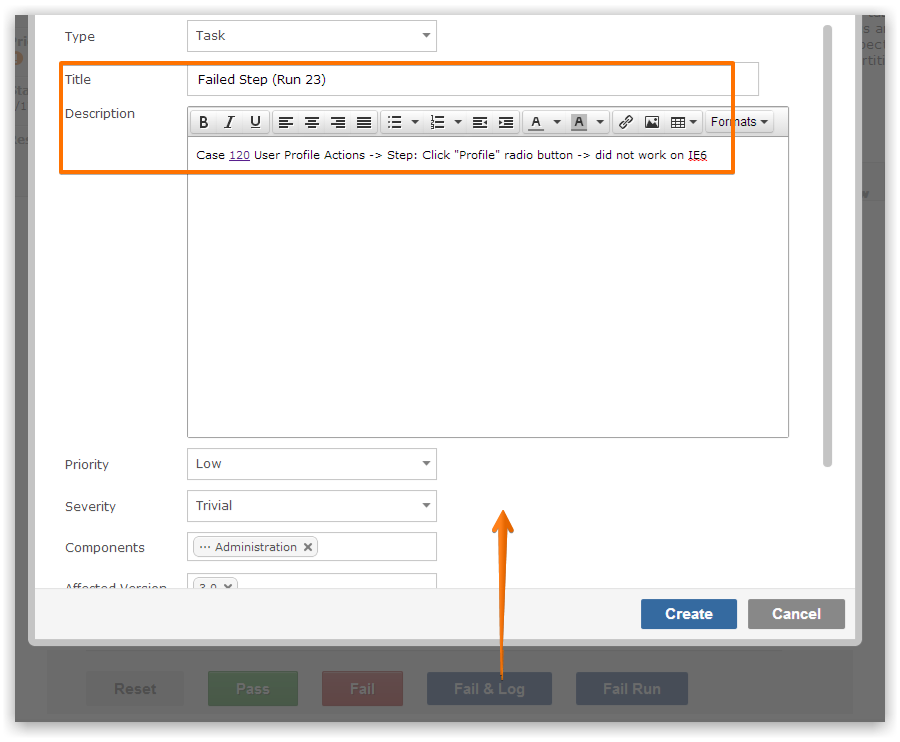Align description text to the left
This screenshot has height=742, width=900.
286,122
